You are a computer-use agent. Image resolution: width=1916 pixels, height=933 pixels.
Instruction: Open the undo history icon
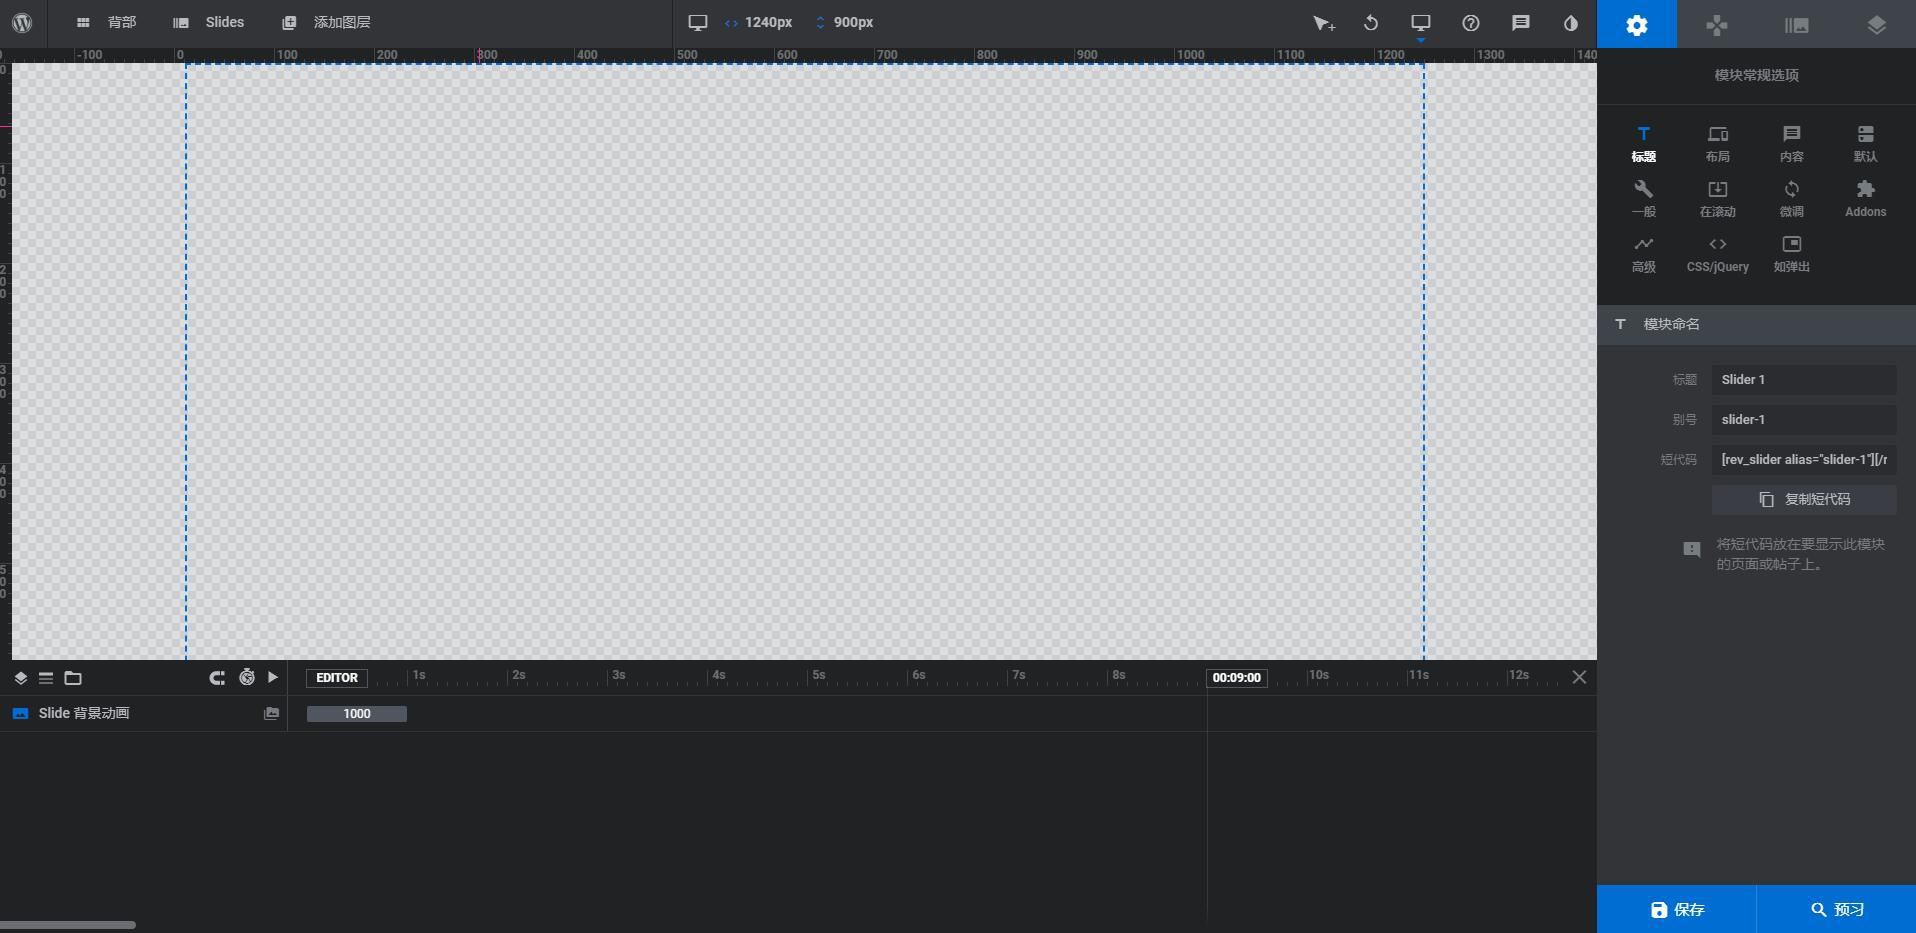(1371, 23)
